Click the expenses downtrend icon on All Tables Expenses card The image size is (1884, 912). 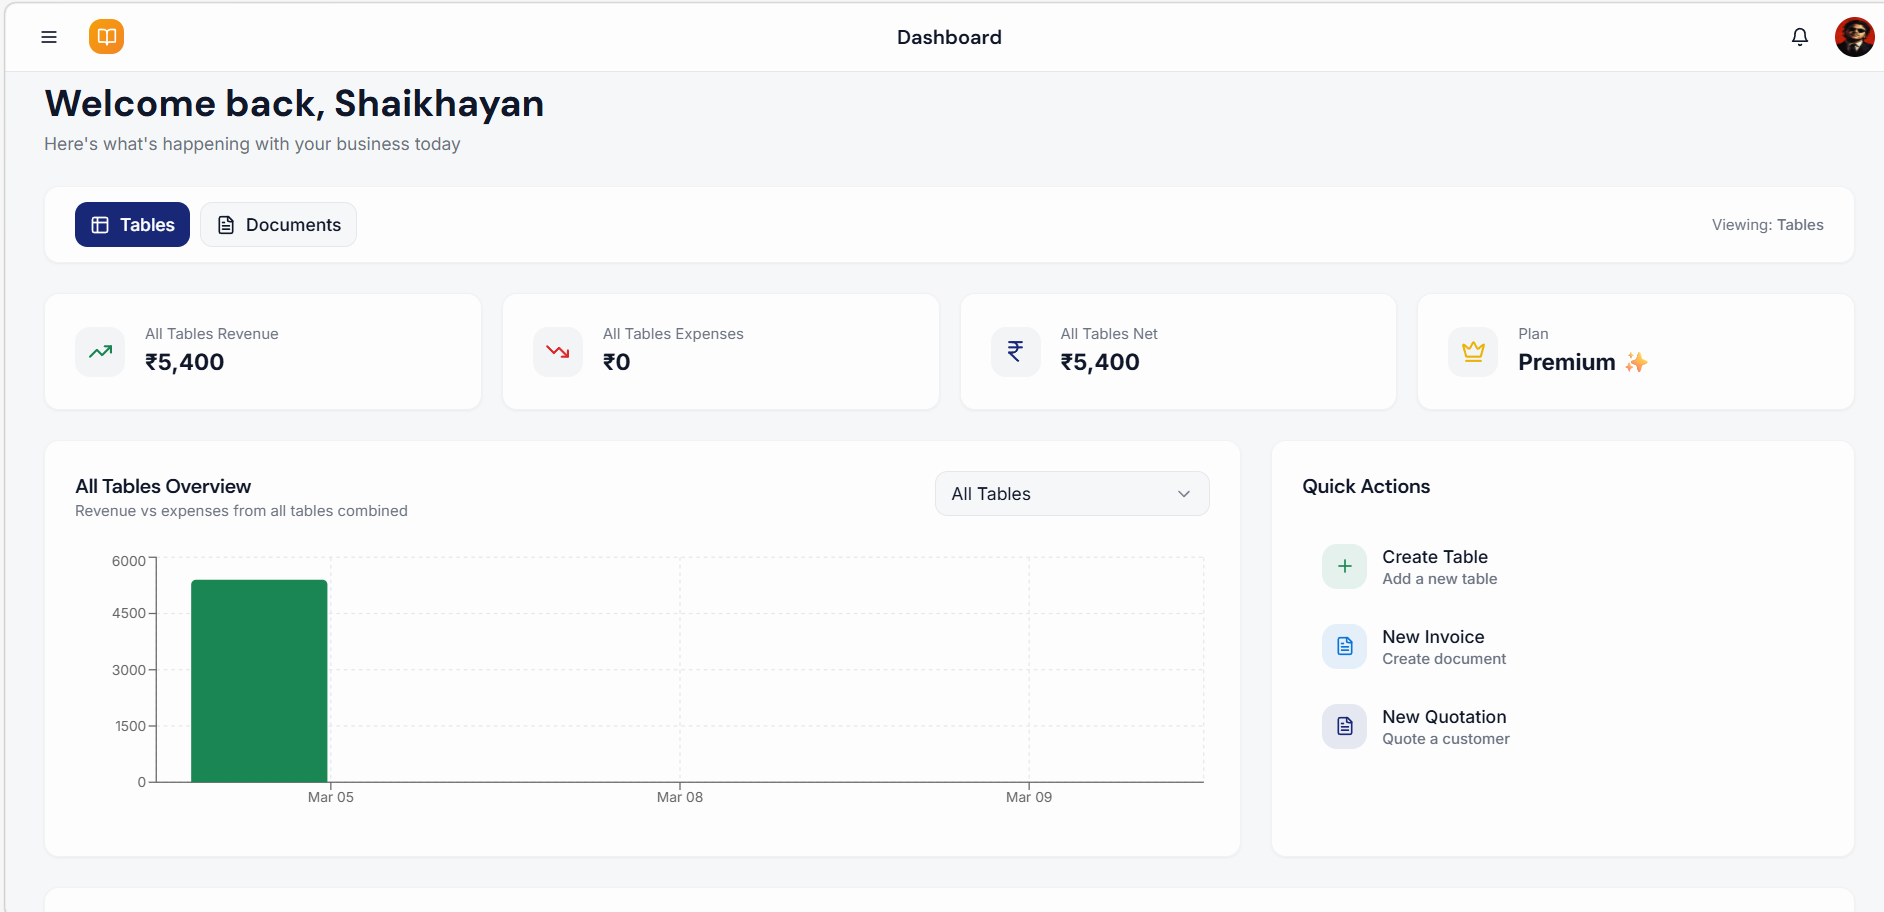pos(557,351)
